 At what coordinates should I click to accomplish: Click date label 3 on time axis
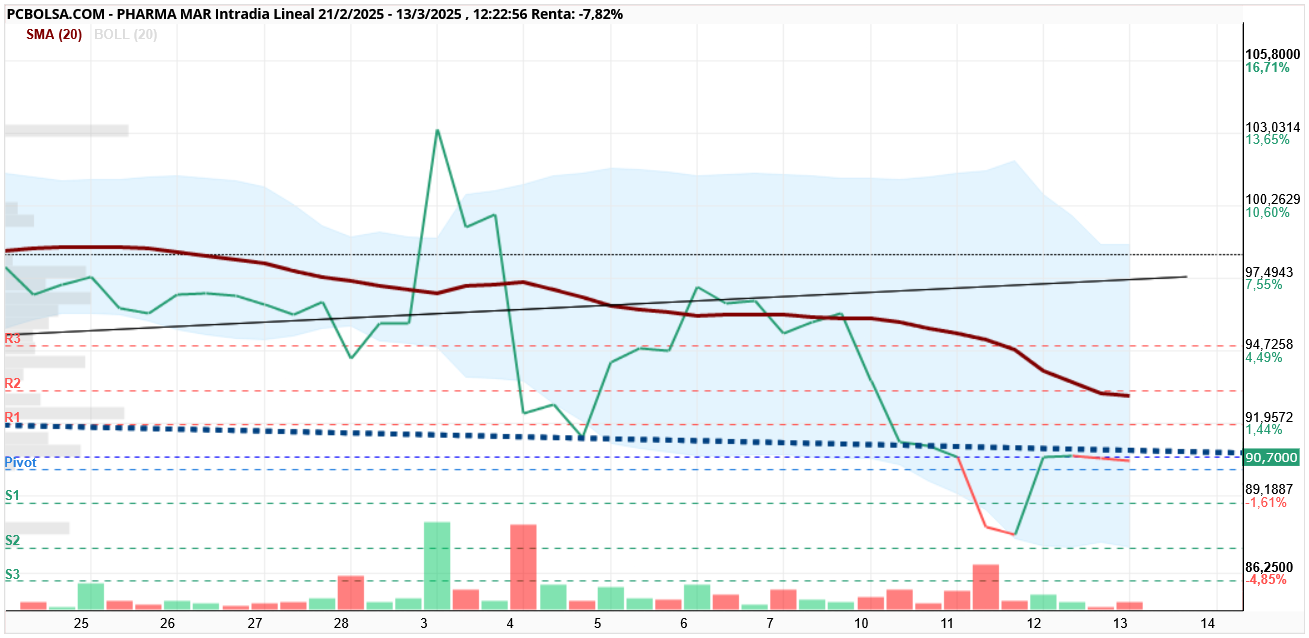coord(425,623)
